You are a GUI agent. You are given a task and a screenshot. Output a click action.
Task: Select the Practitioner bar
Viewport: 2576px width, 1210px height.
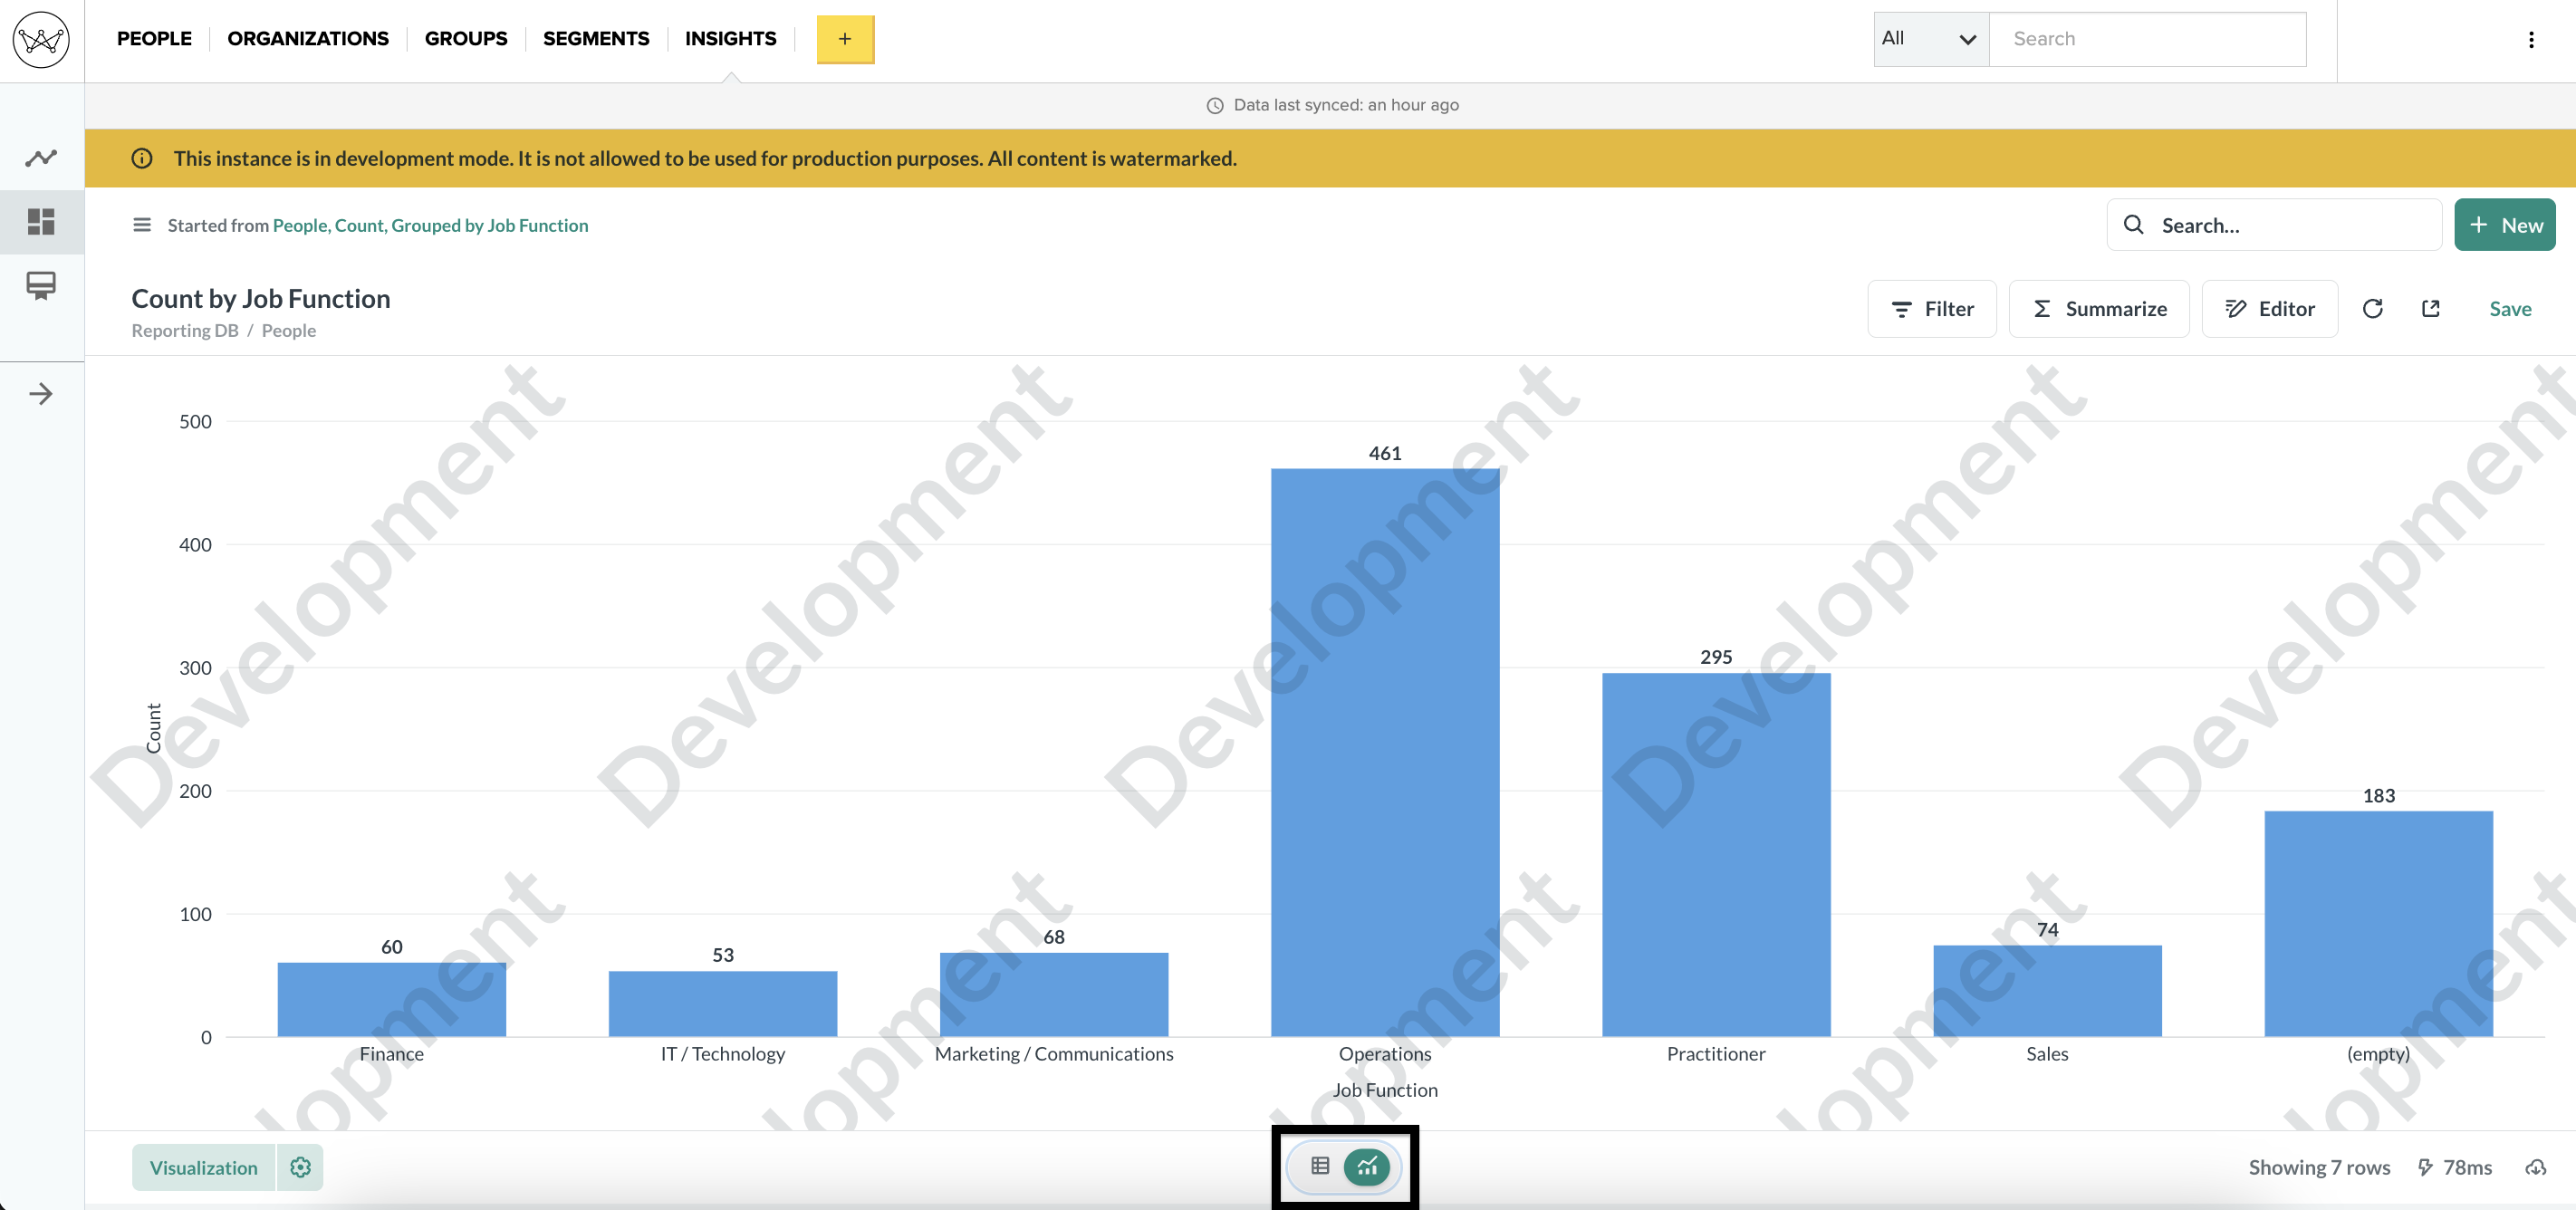pos(1716,854)
